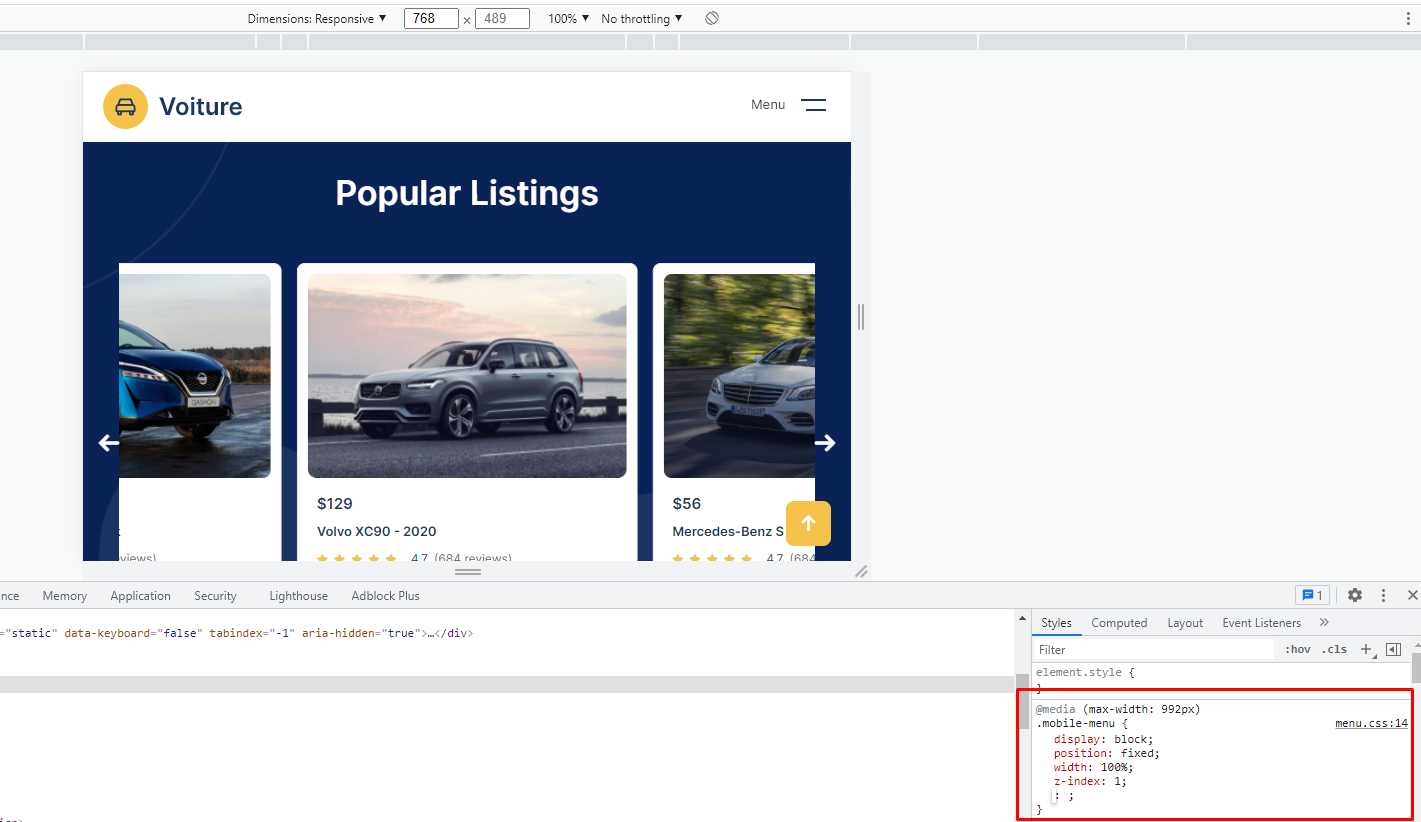This screenshot has width=1421, height=822.
Task: Click the viewport right-edge resize handle
Action: click(x=861, y=317)
